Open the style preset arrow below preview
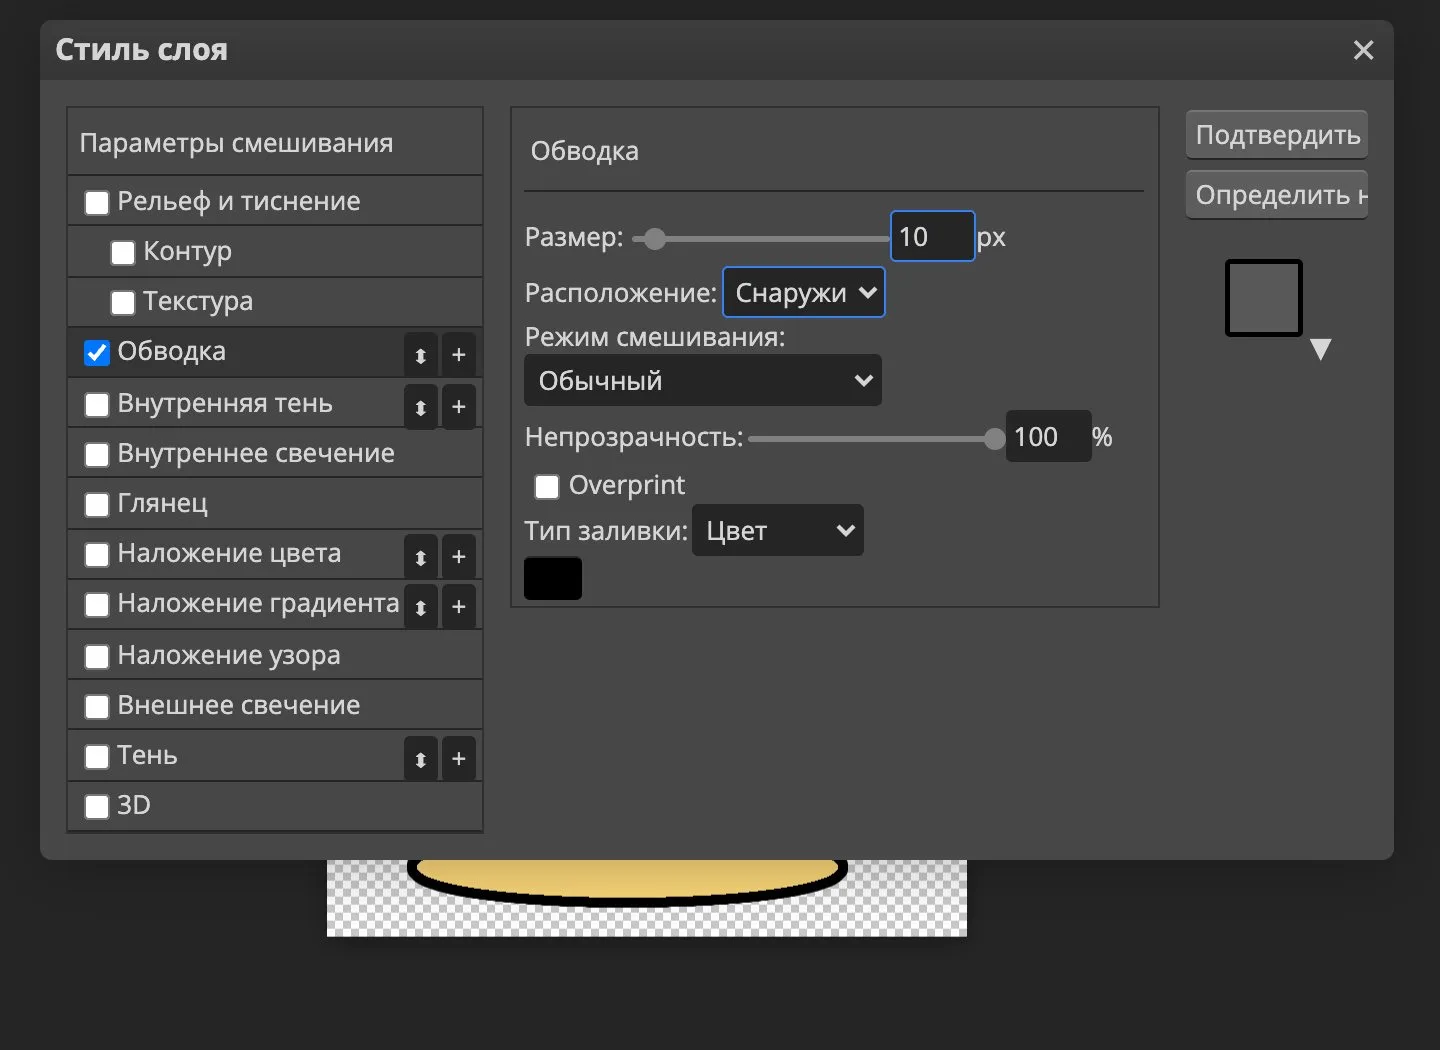The image size is (1440, 1050). (x=1321, y=349)
